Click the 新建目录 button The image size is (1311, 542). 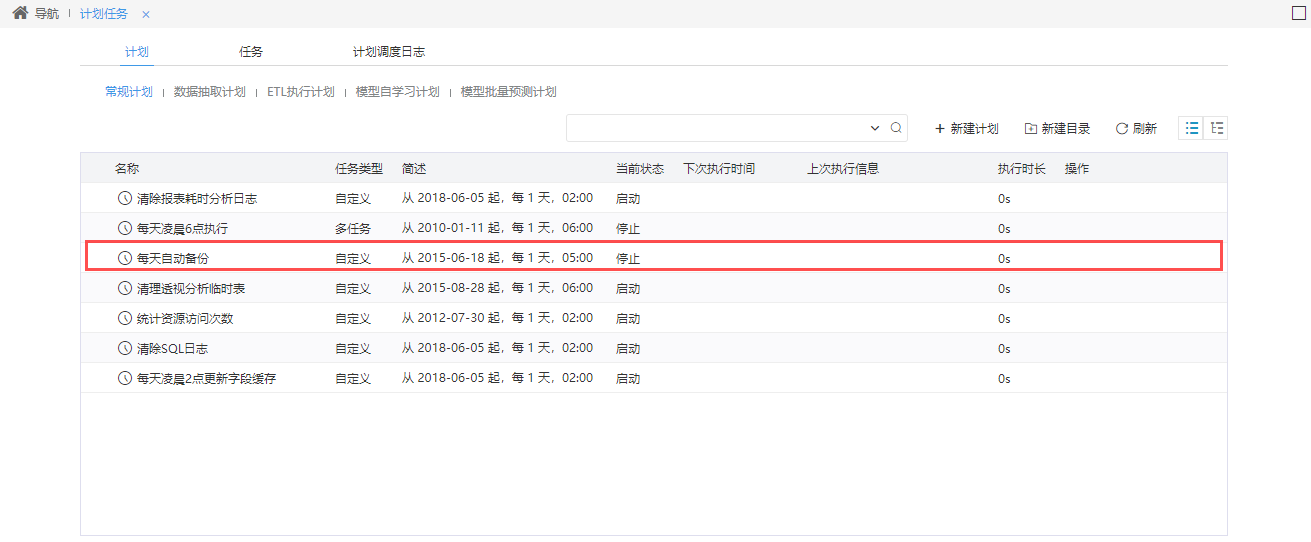[x=1057, y=128]
